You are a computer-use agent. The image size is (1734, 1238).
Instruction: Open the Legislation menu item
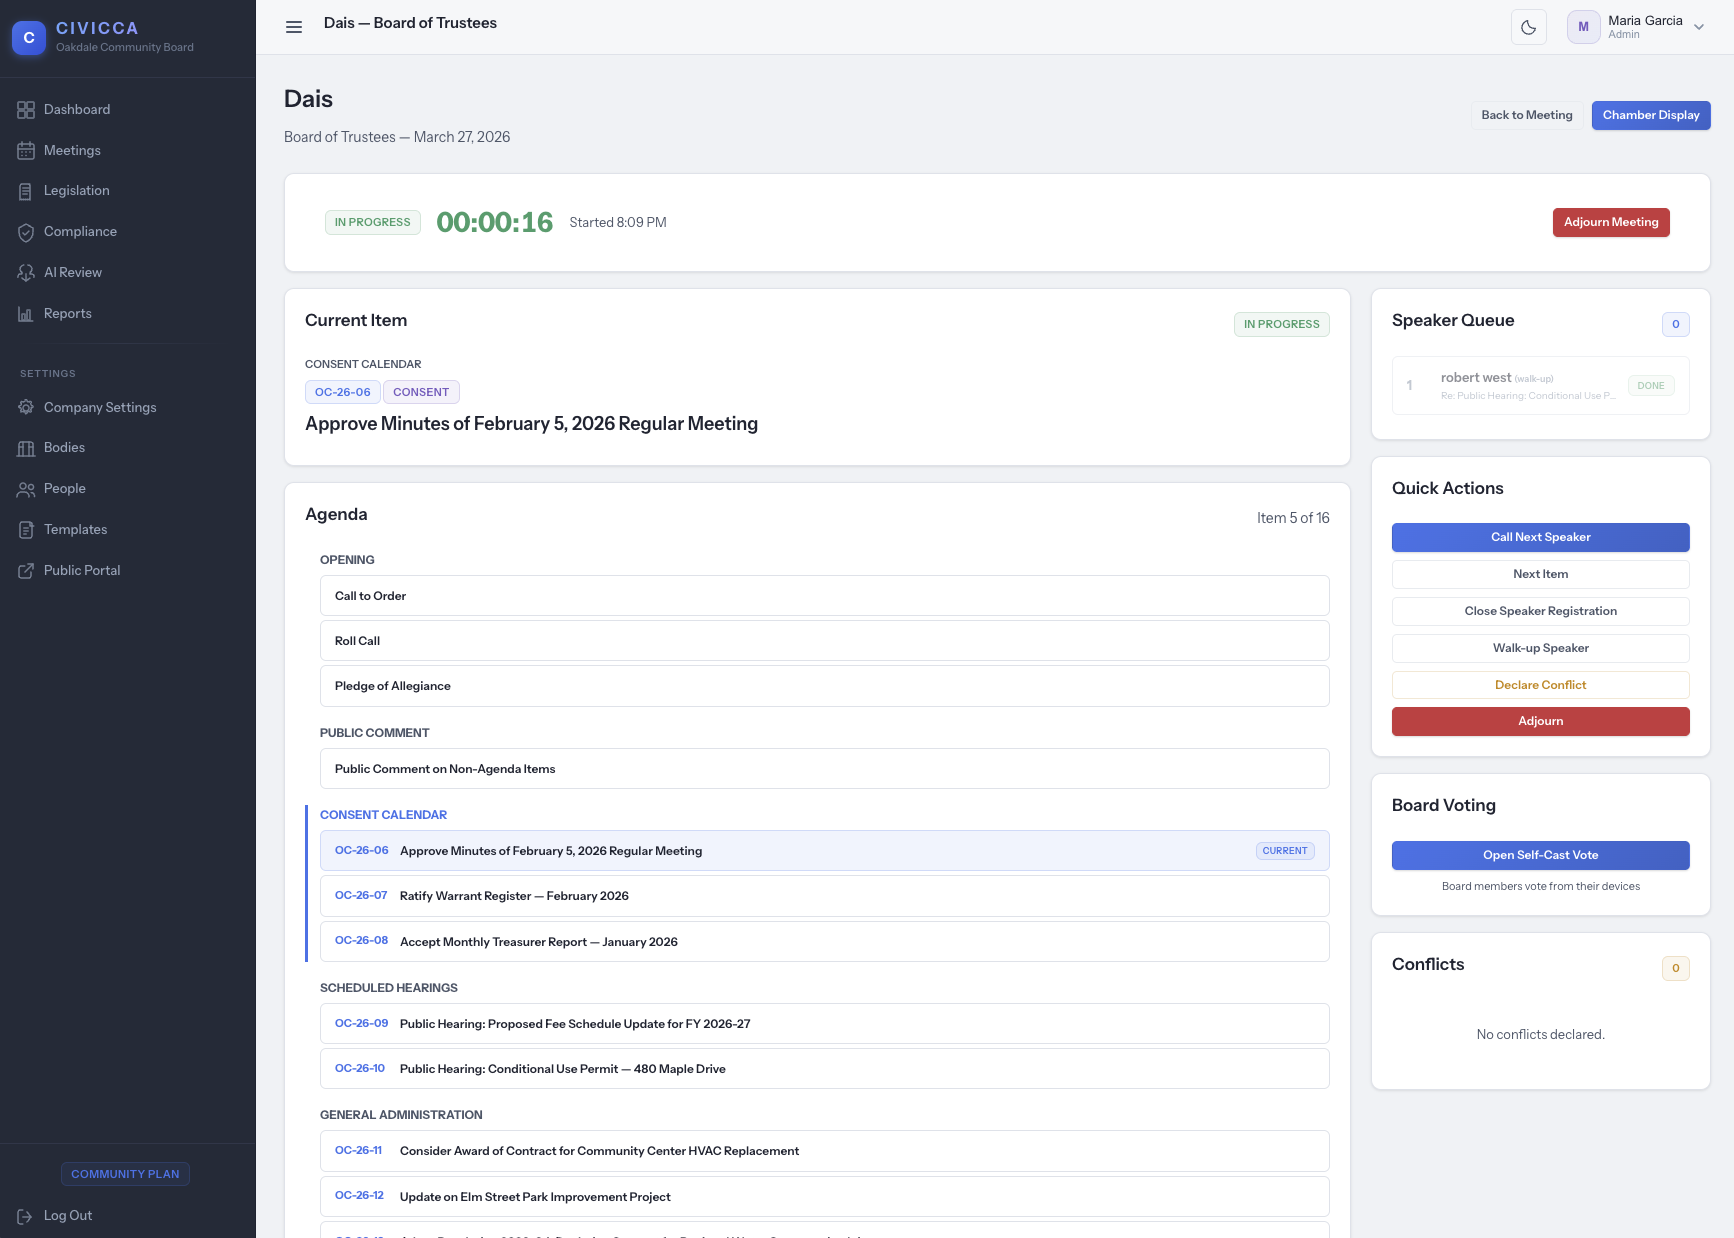click(76, 190)
